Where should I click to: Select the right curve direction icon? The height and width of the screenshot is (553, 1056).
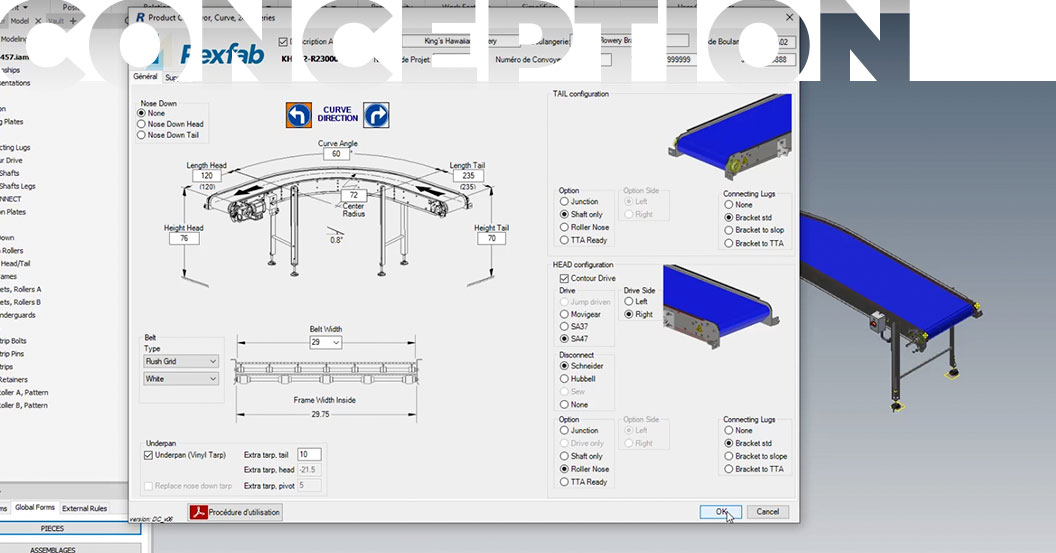coord(376,115)
